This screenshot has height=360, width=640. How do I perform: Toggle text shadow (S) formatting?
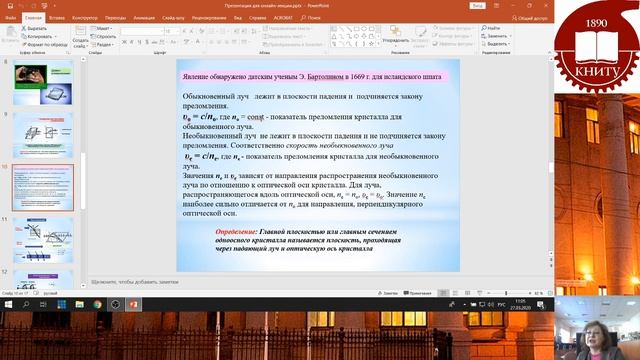coord(147,42)
